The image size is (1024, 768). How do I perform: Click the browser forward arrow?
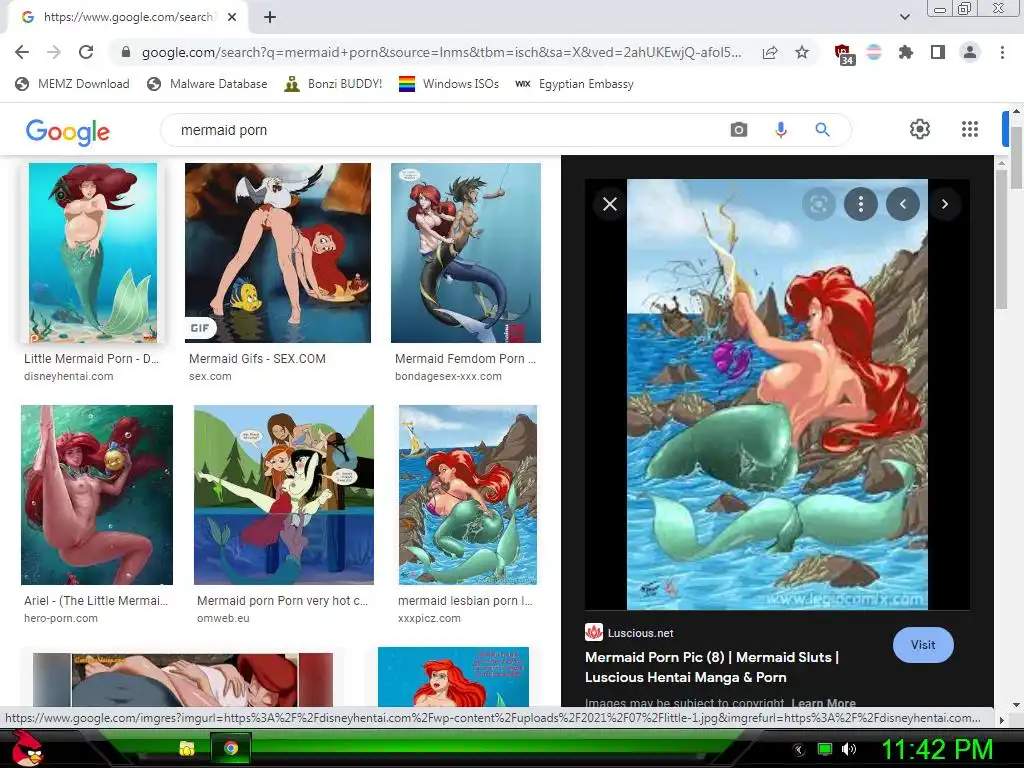54,52
